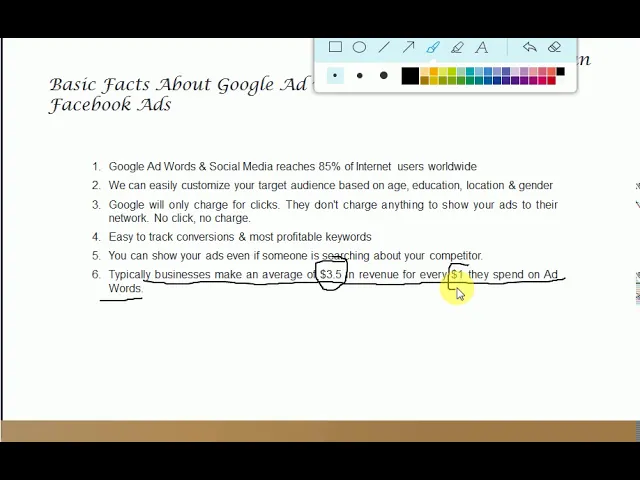Pick the bright red swatch ending the bottom row
640x480 pixels.
pyautogui.click(x=551, y=80)
